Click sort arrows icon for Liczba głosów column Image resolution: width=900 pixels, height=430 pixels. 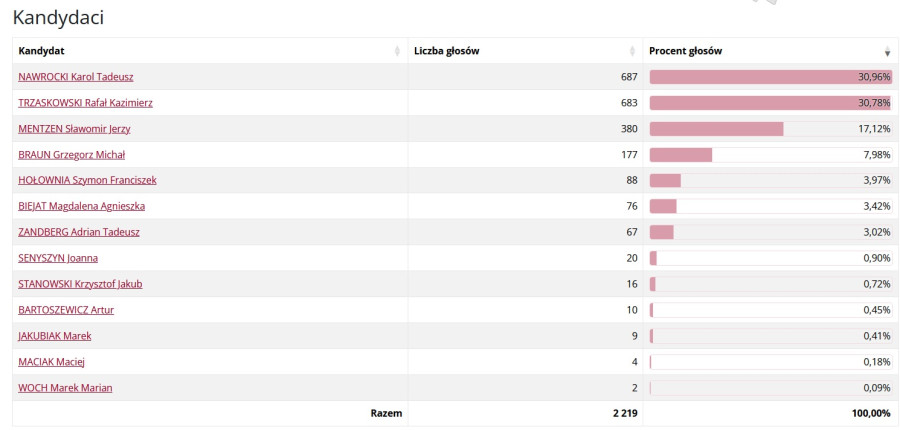tap(632, 51)
